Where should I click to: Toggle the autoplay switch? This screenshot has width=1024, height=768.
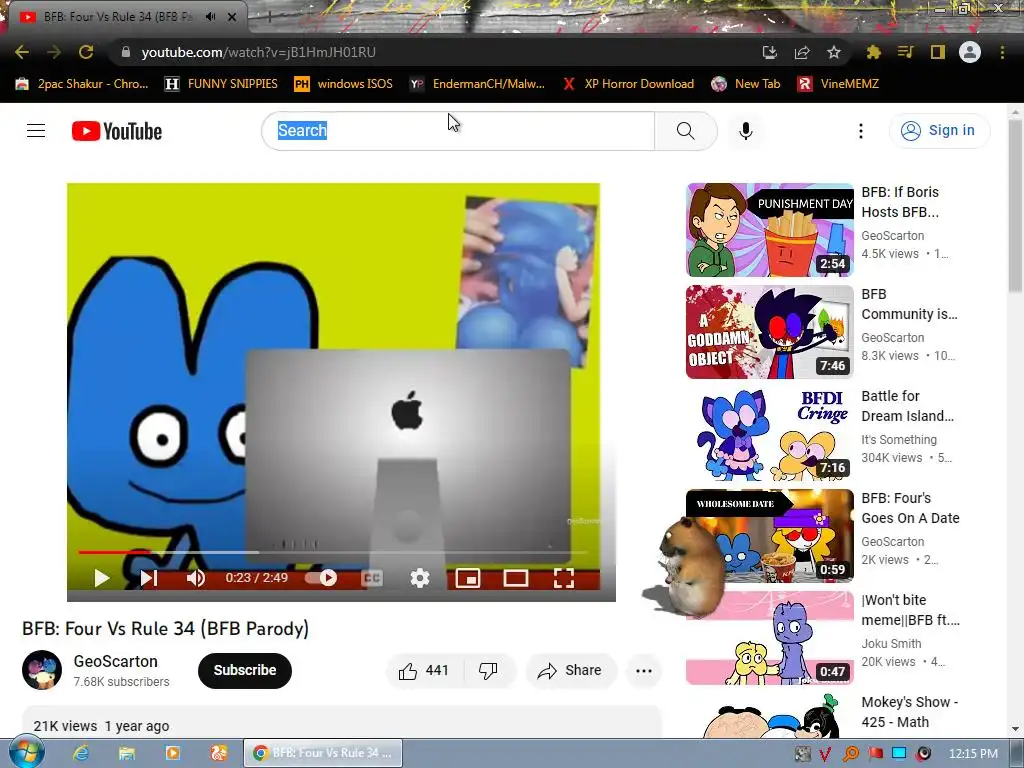tap(321, 578)
